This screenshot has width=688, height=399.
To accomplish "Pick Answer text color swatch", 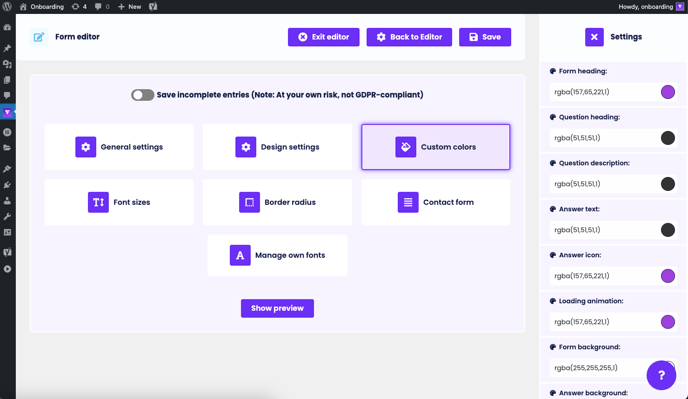I will [667, 230].
